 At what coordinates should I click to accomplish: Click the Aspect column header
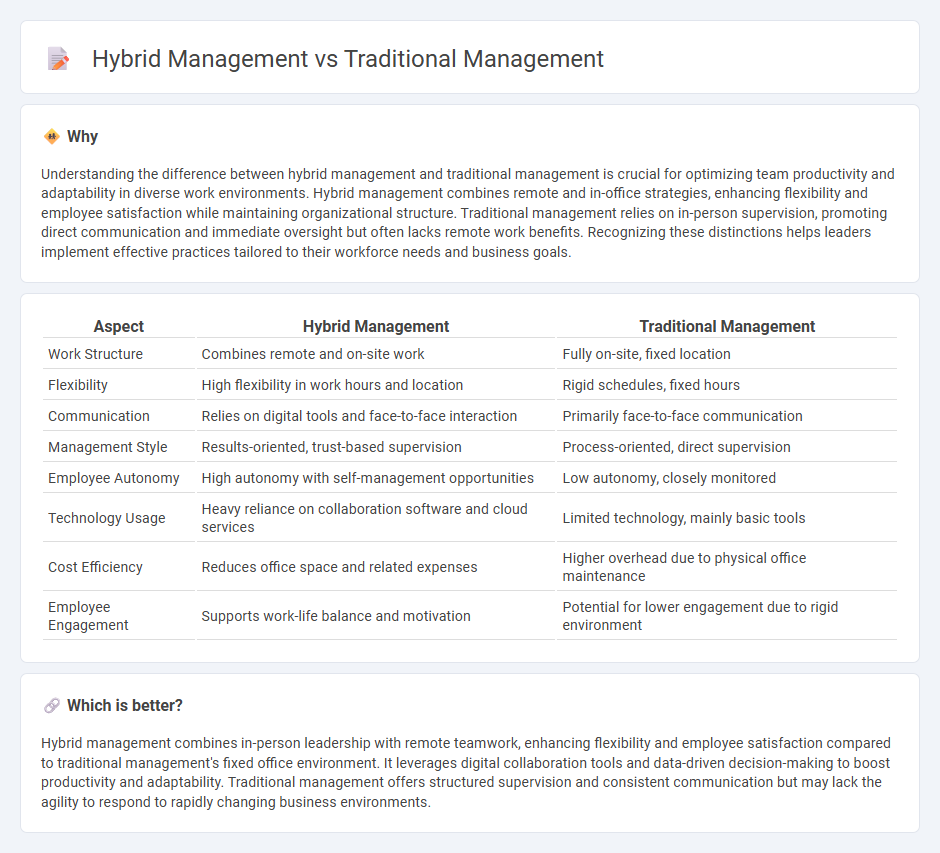click(x=119, y=326)
